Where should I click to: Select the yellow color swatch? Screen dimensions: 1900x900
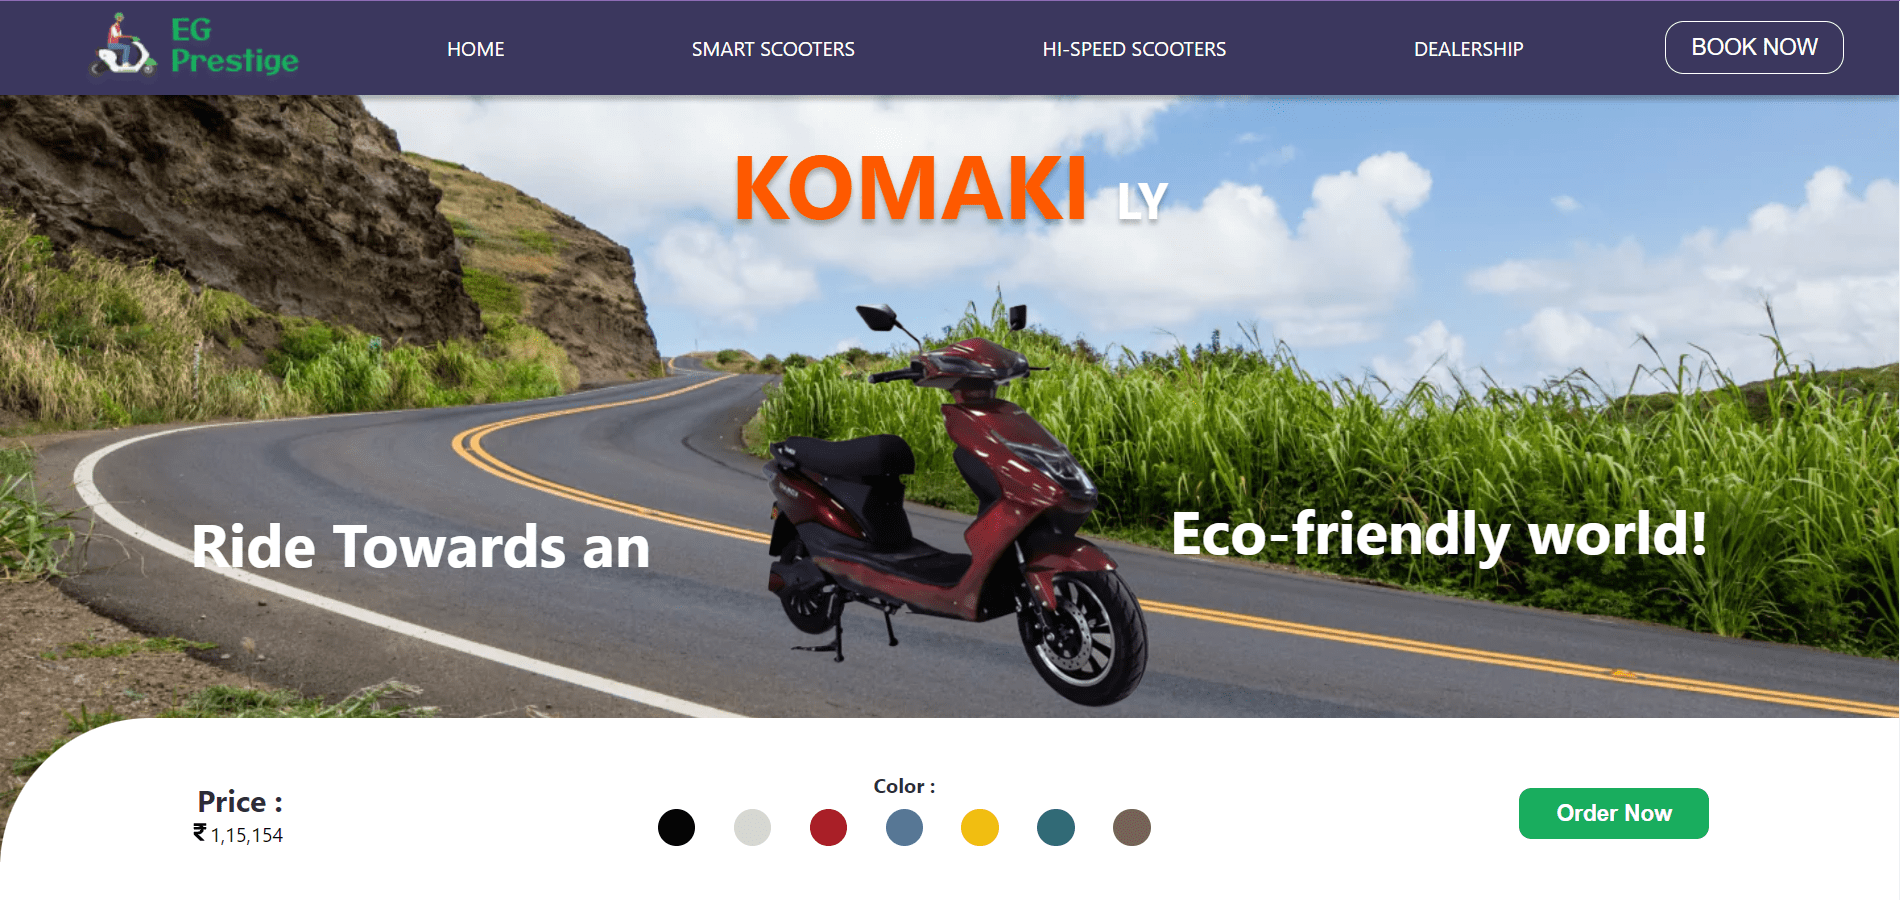[x=980, y=827]
